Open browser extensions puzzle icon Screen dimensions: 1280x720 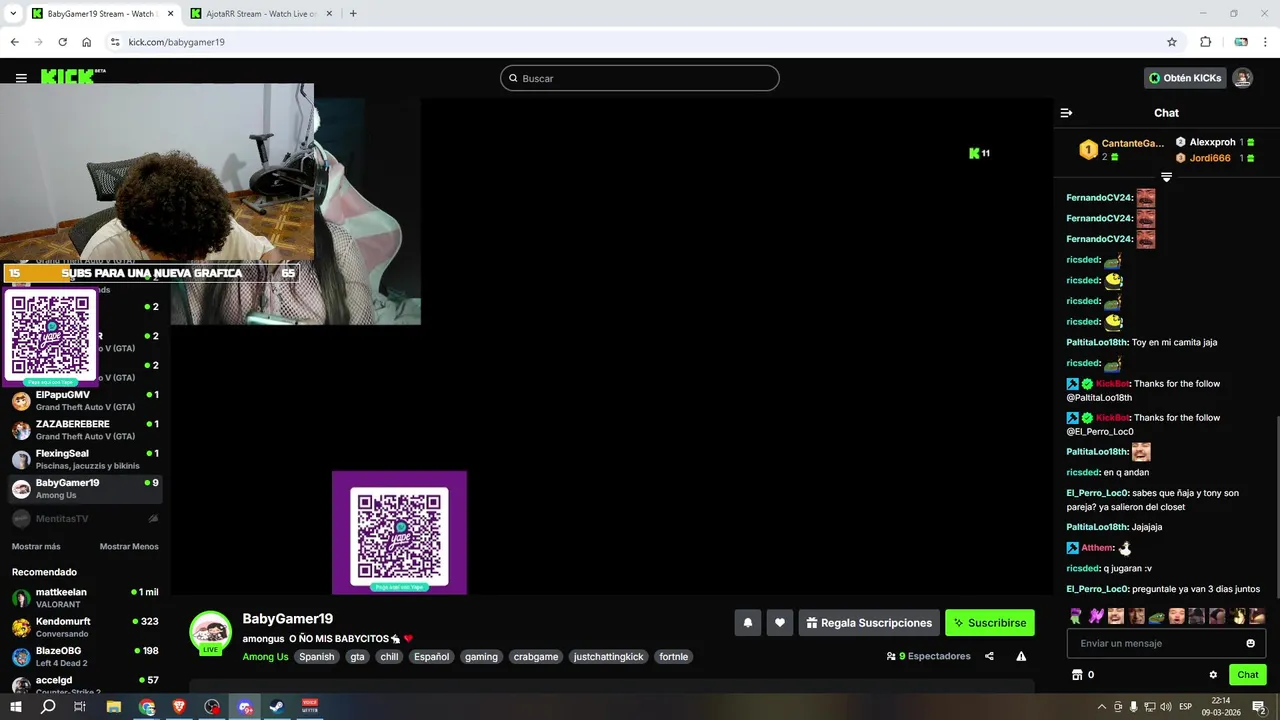1205,42
